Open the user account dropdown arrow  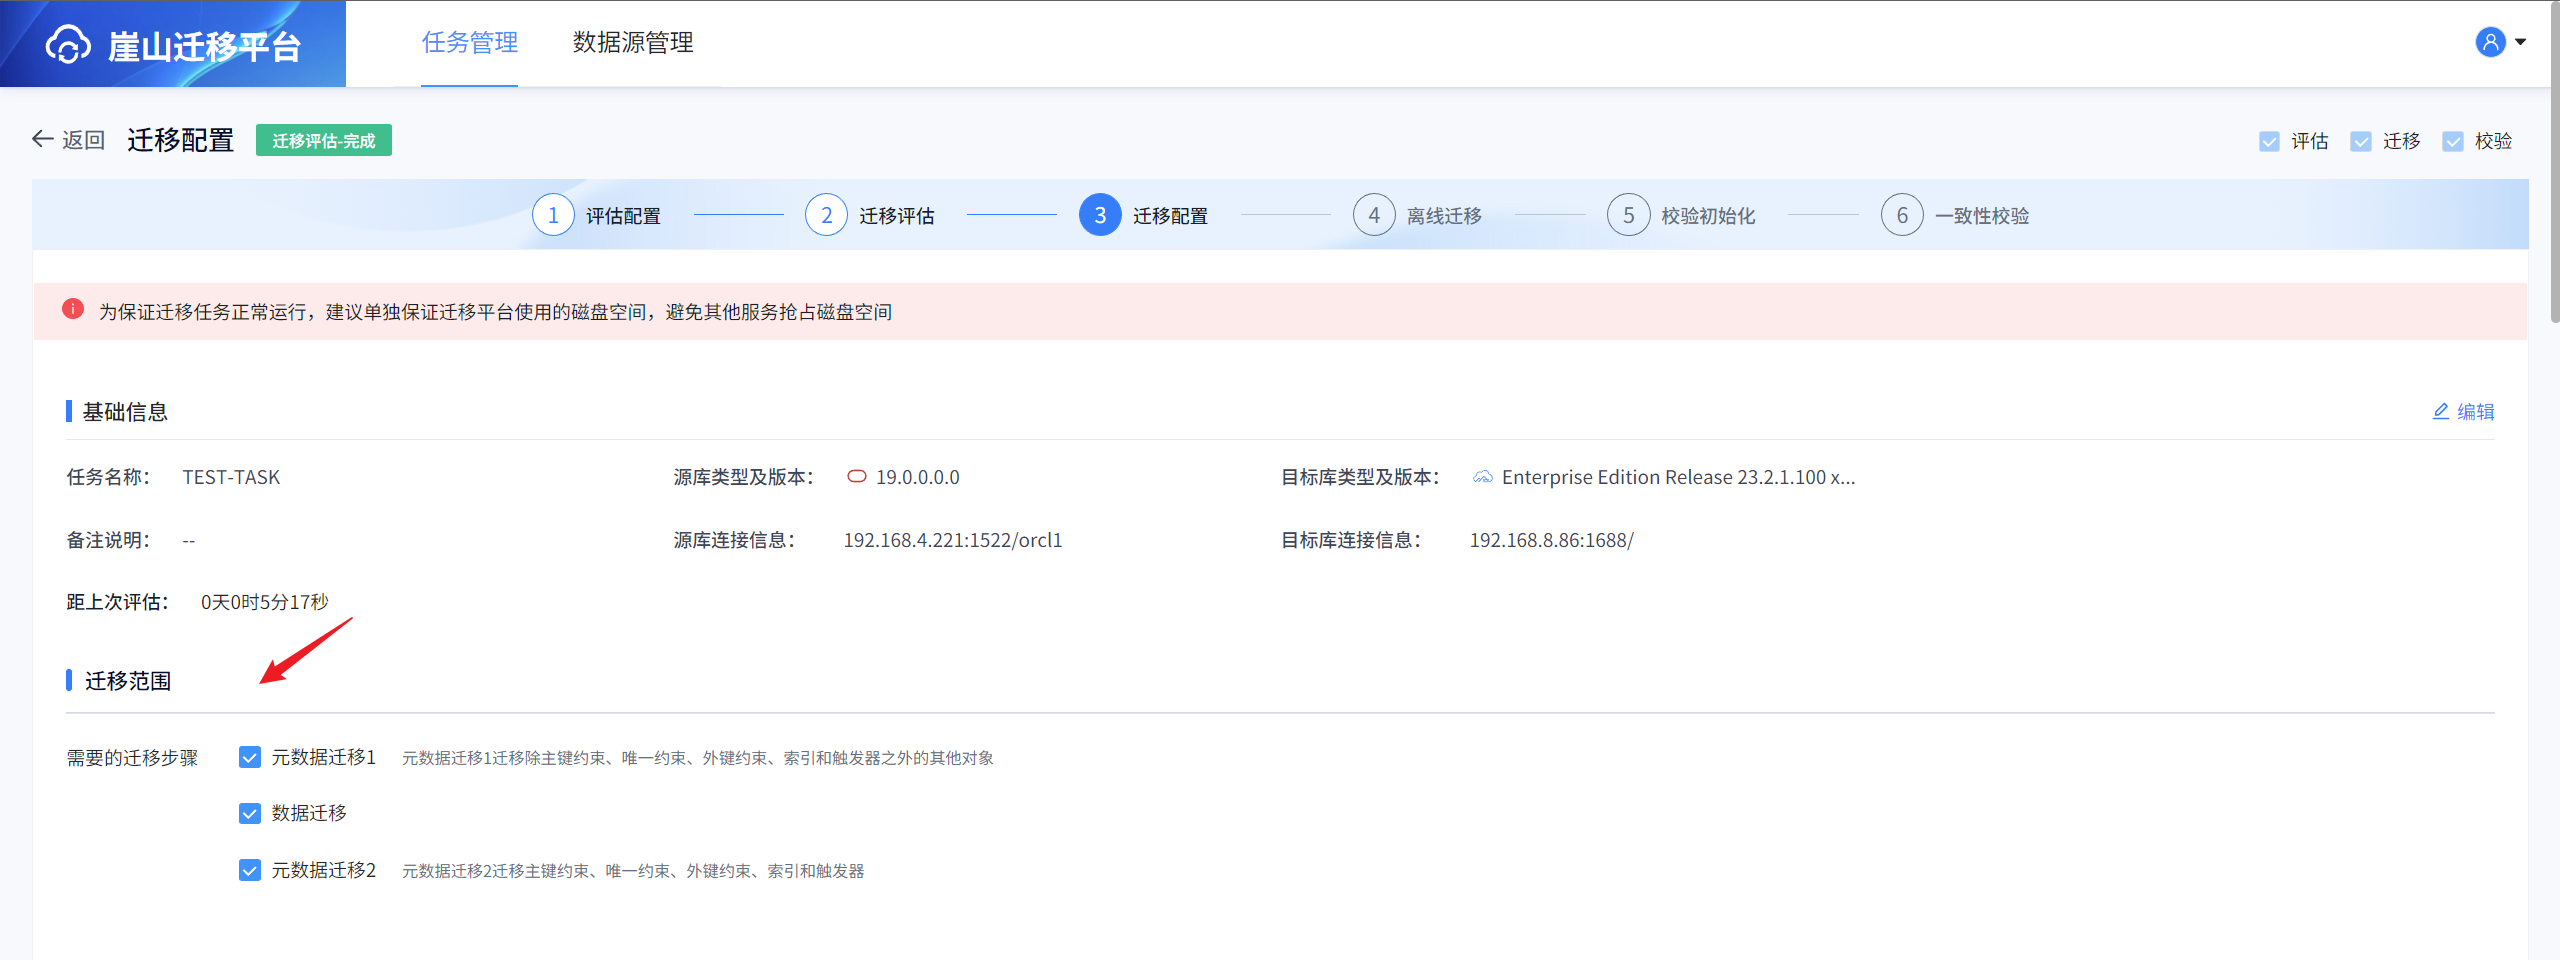(2521, 42)
